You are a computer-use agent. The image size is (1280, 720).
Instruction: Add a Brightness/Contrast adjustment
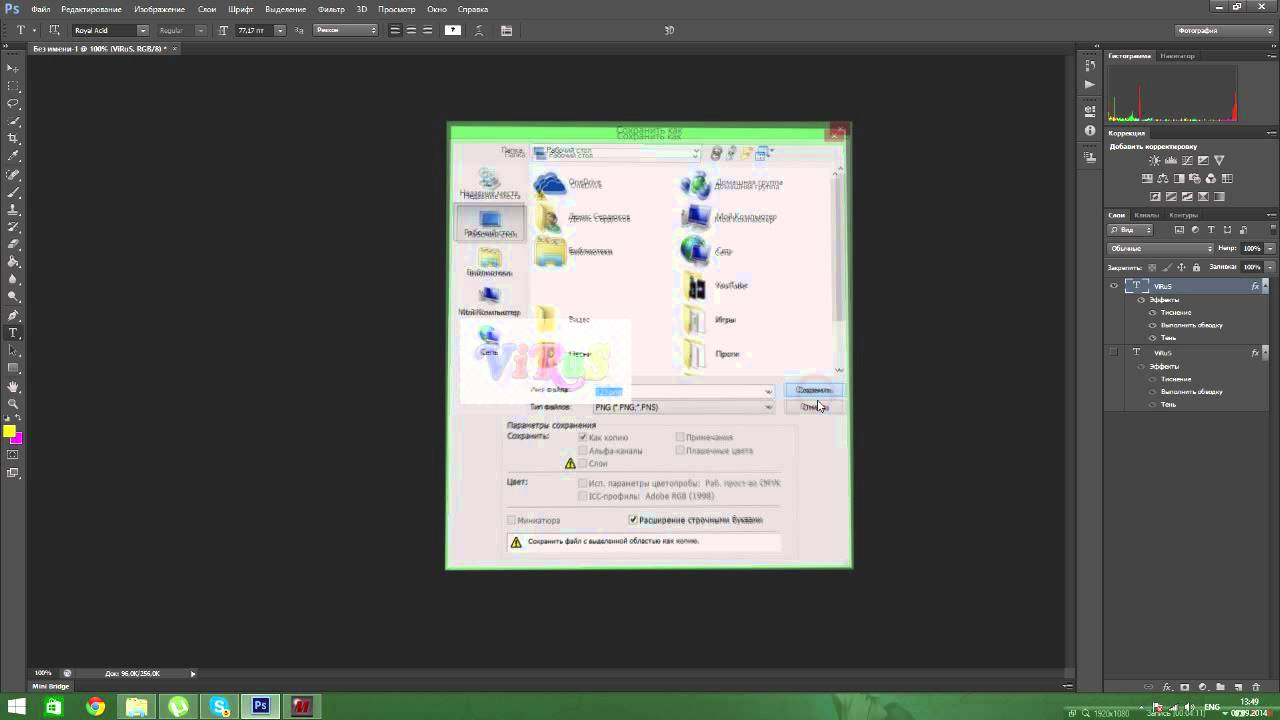click(x=1155, y=161)
